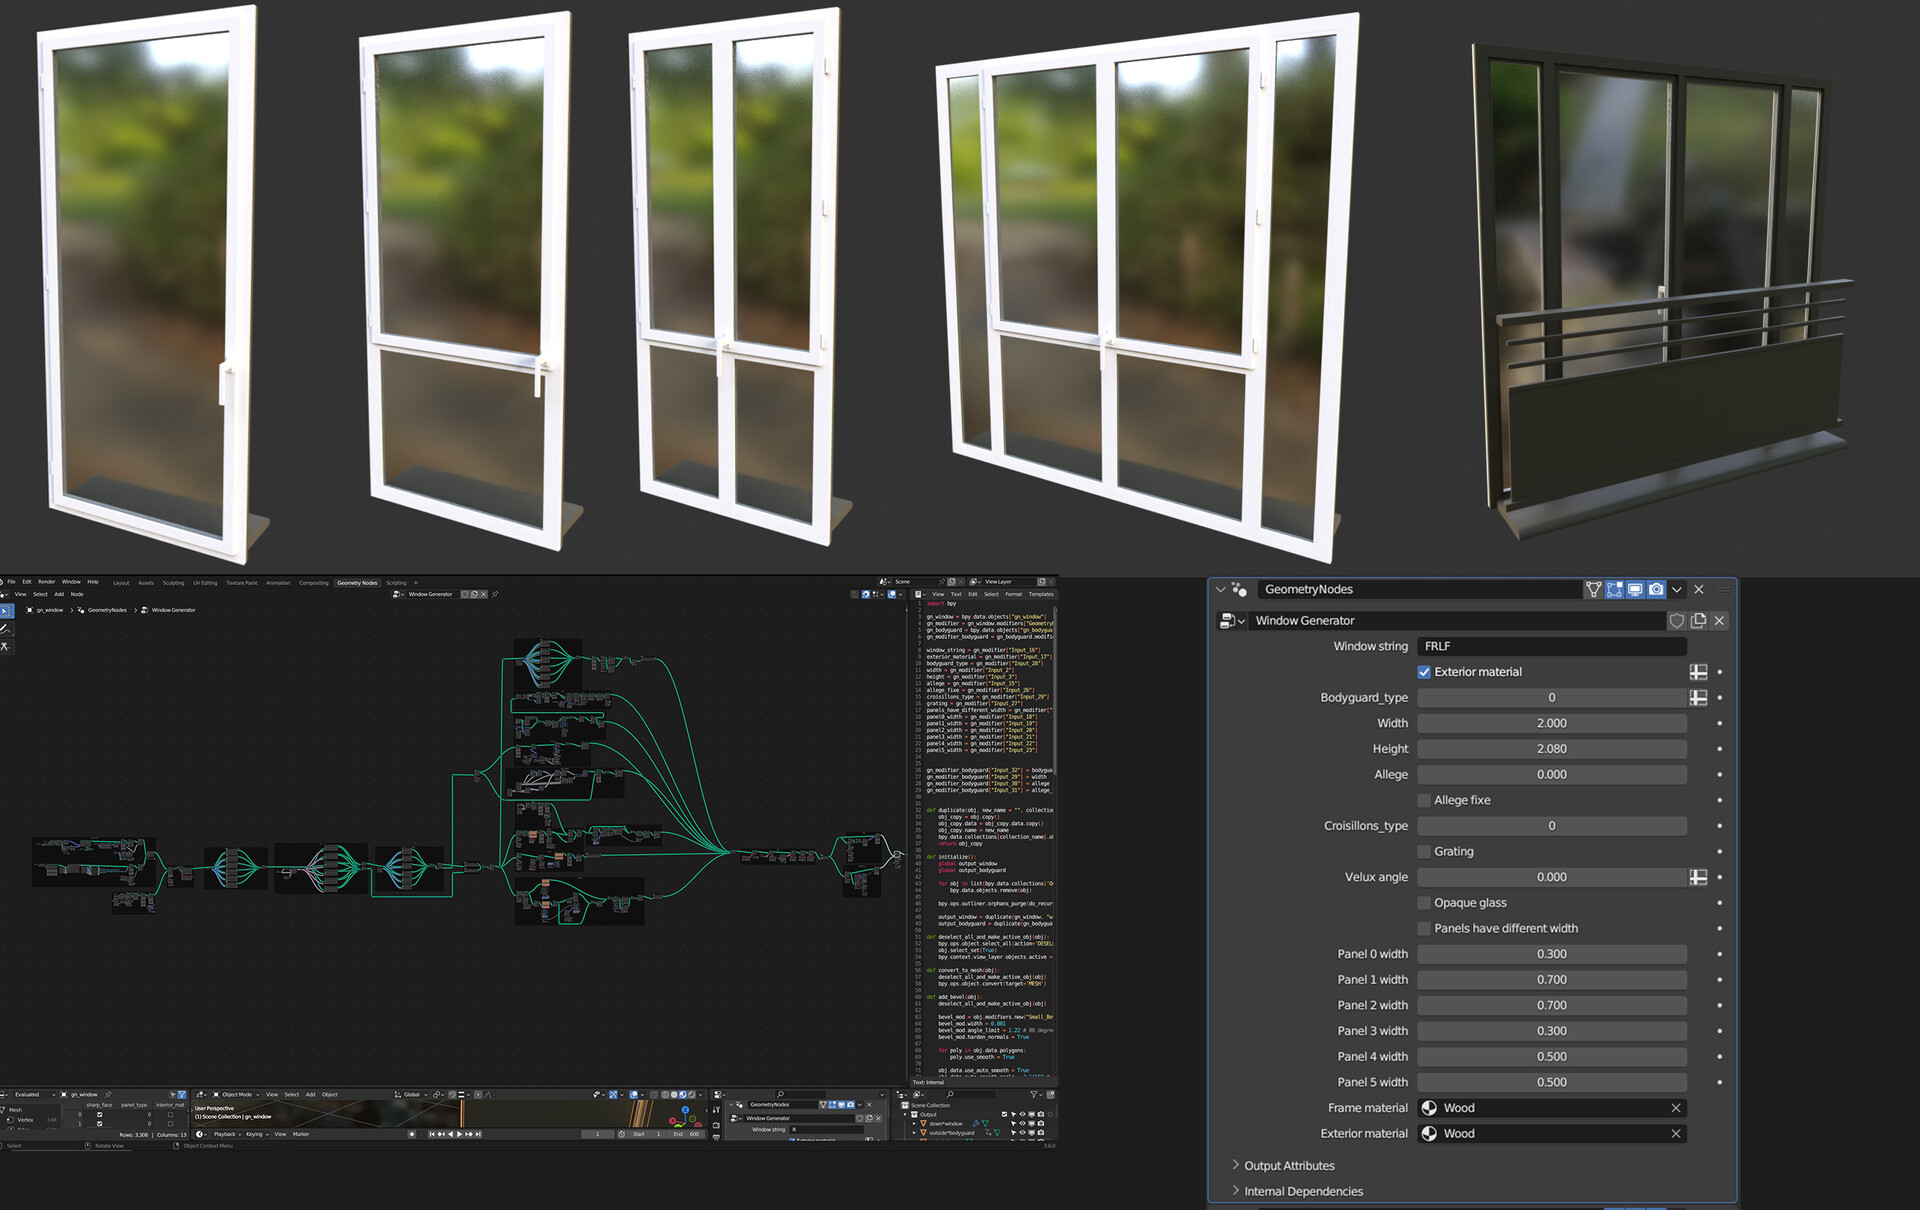
Task: Toggle realtime viewport display icon on GeometryNodes modifier
Action: [1634, 589]
